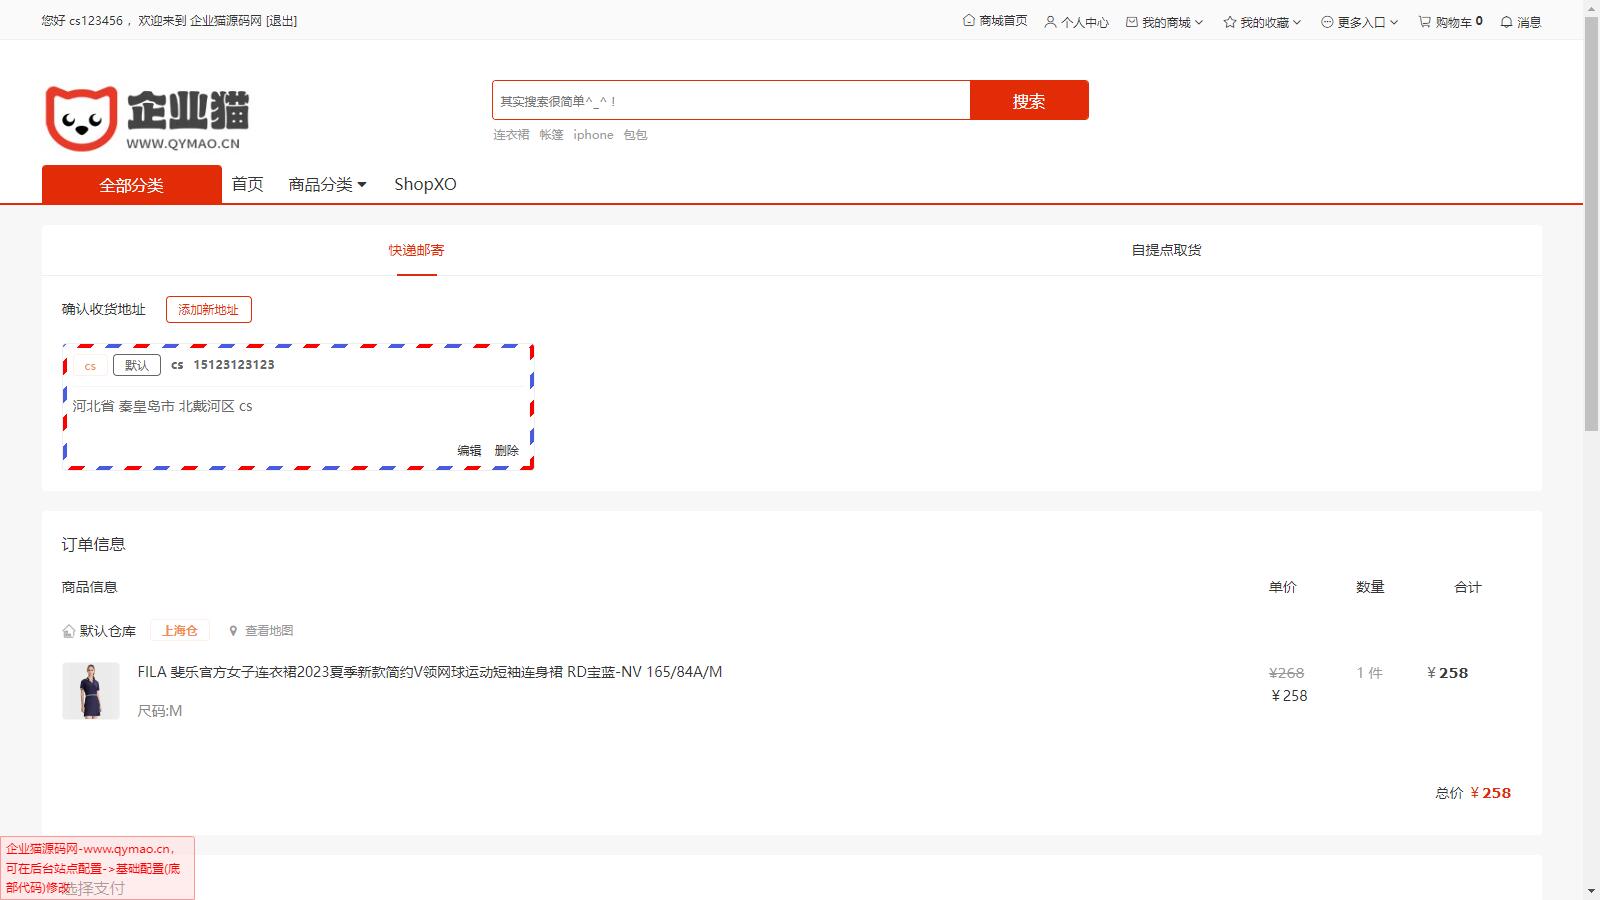This screenshot has width=1600, height=900.
Task: Click the star icon for 我的收藏
Action: (1229, 22)
